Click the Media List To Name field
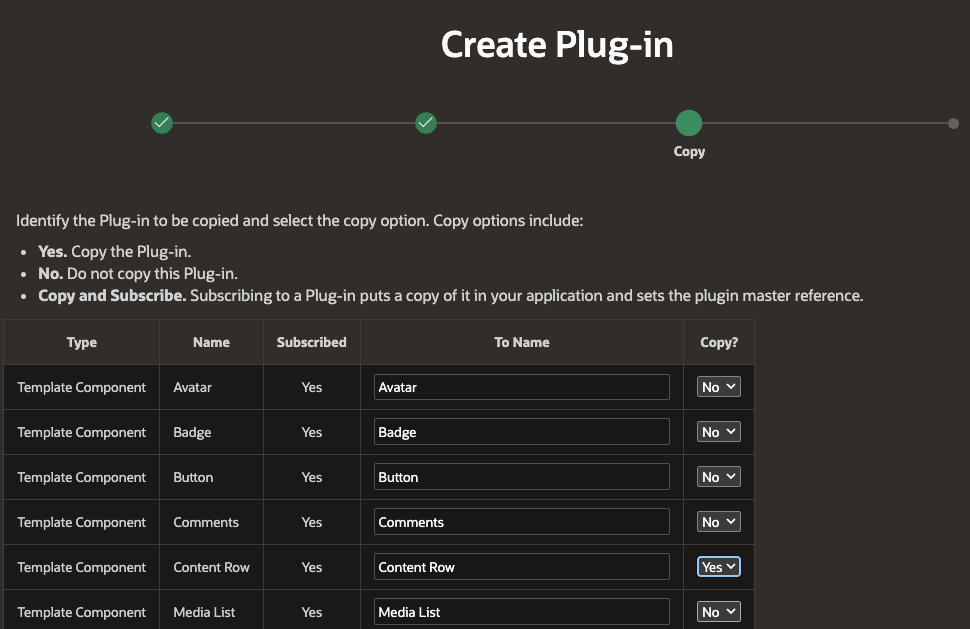Image resolution: width=970 pixels, height=629 pixels. (x=521, y=612)
